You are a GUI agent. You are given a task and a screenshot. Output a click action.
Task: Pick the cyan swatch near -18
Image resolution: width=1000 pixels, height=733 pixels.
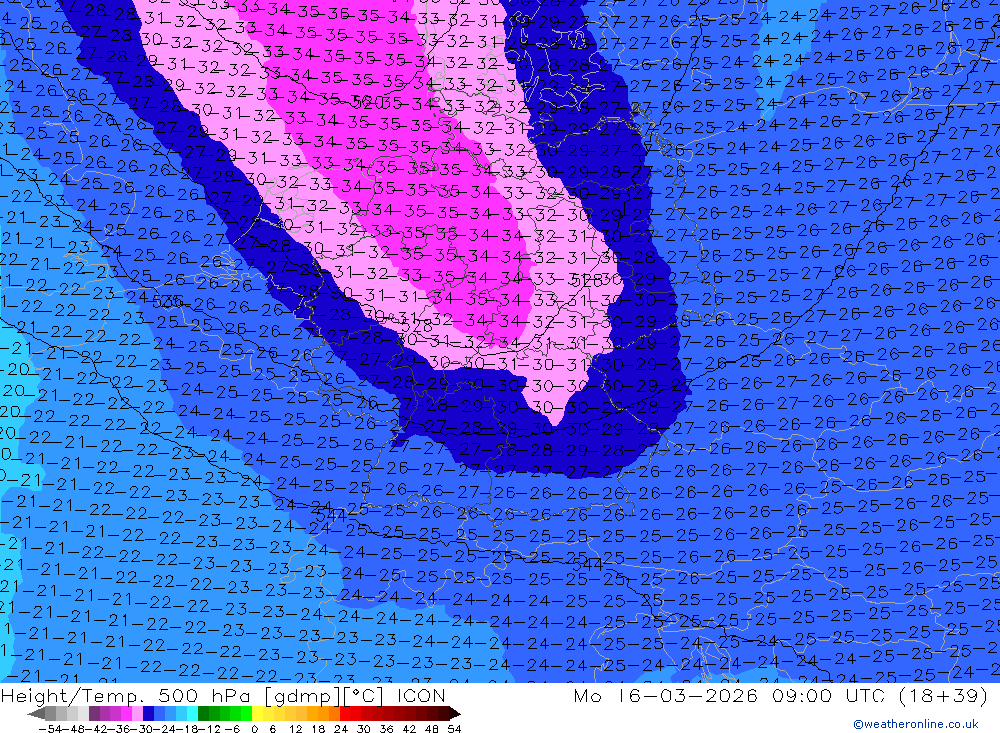coord(191,713)
